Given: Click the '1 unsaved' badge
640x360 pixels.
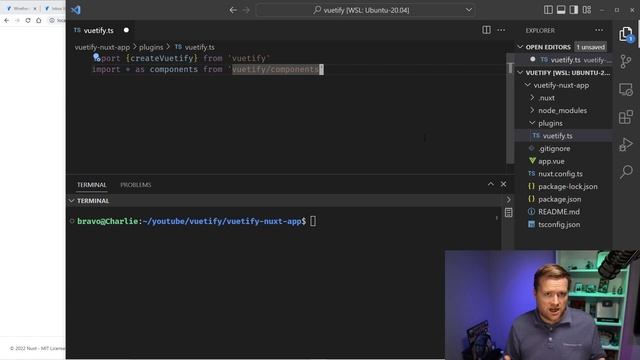Looking at the screenshot, I should click(x=590, y=47).
